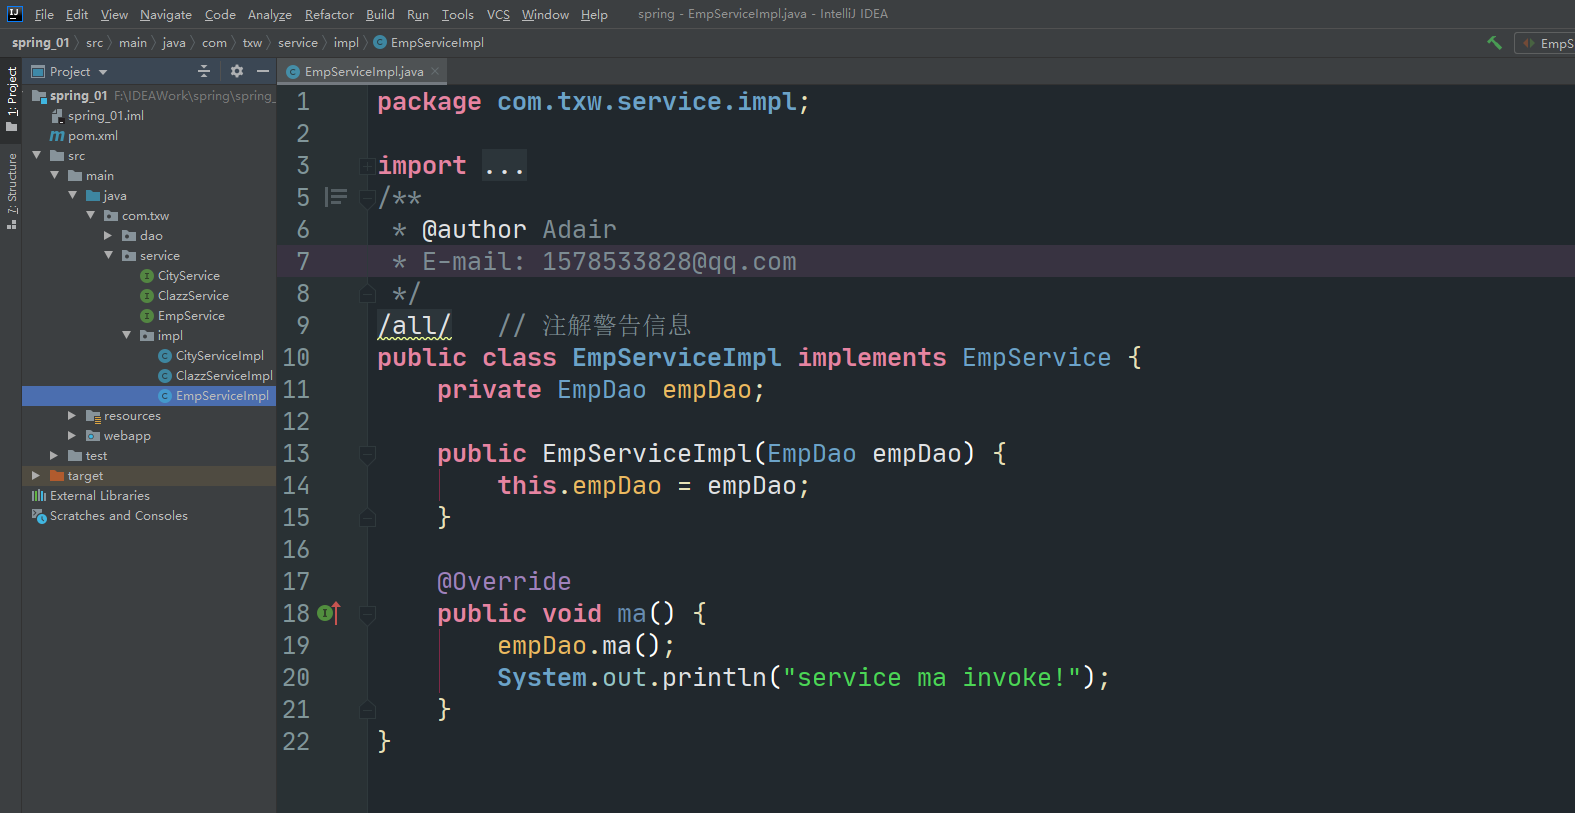Collapse the service package arrow
The width and height of the screenshot is (1575, 813).
(x=109, y=255)
